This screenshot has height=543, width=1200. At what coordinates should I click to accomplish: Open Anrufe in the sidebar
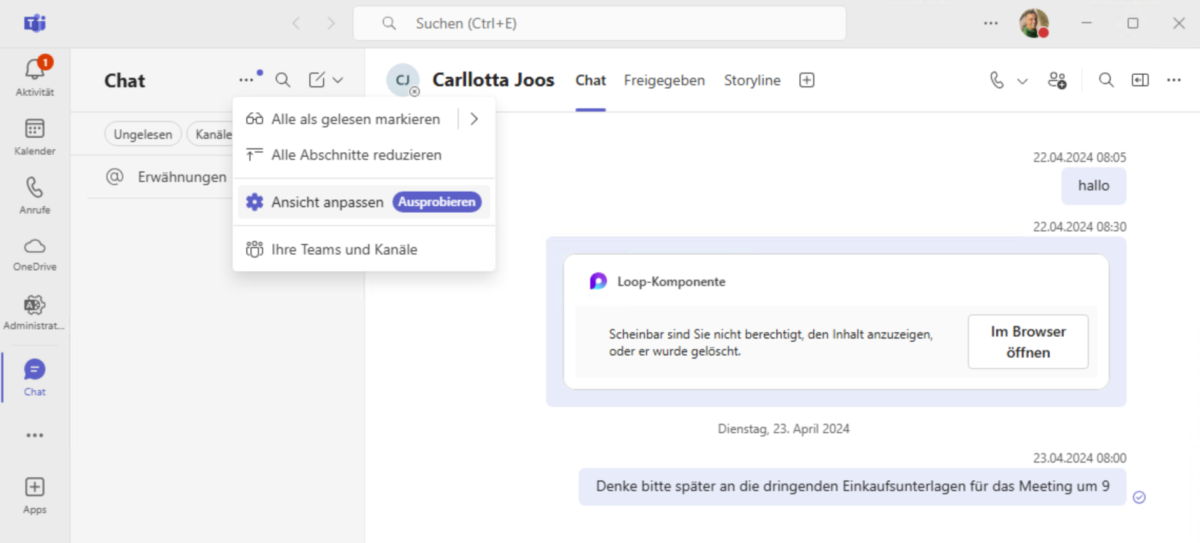coord(35,195)
